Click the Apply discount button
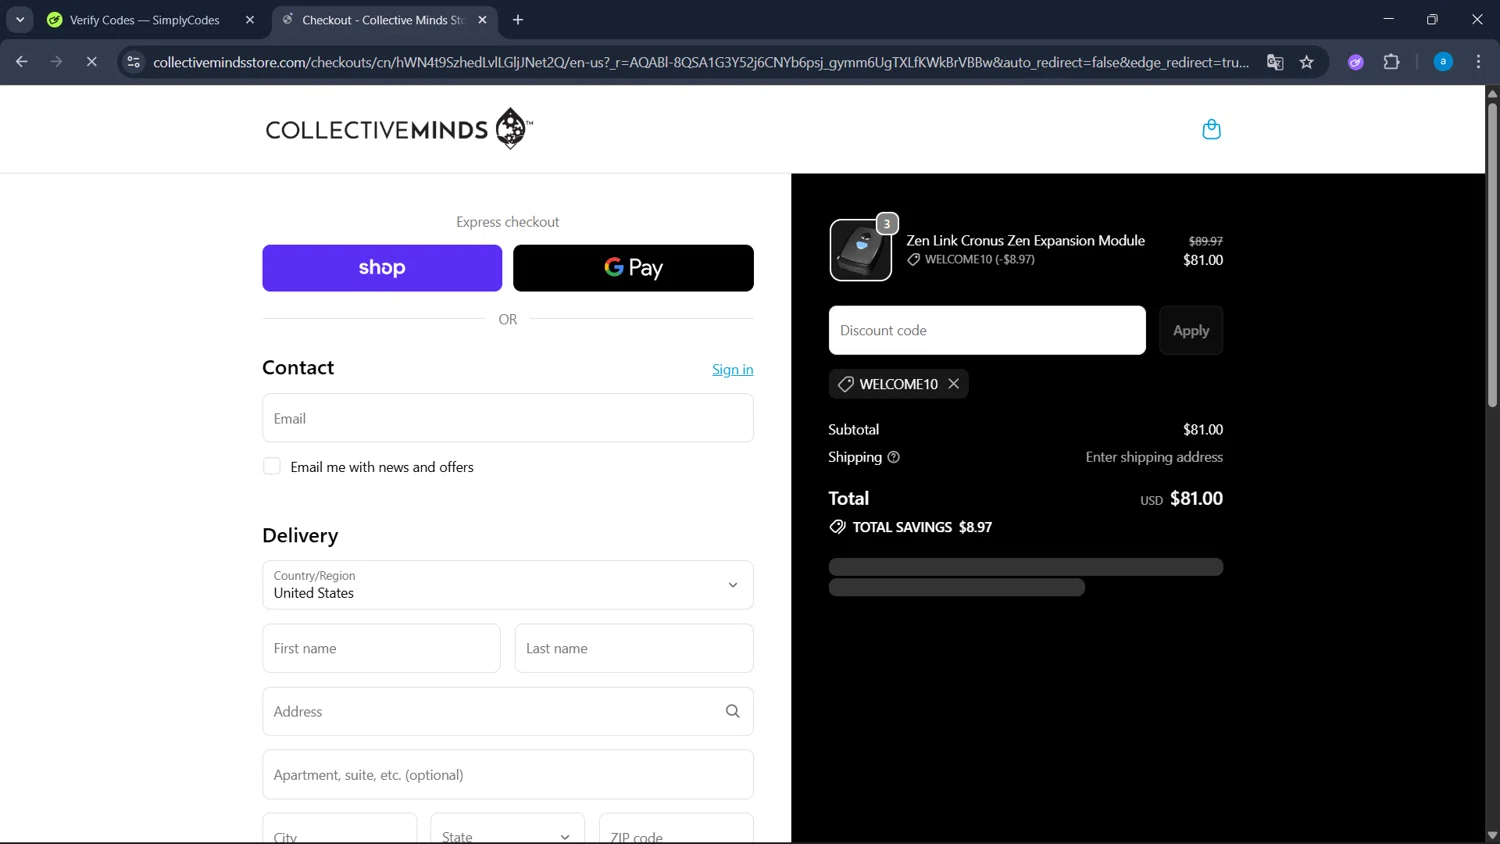The image size is (1500, 844). 1191,330
